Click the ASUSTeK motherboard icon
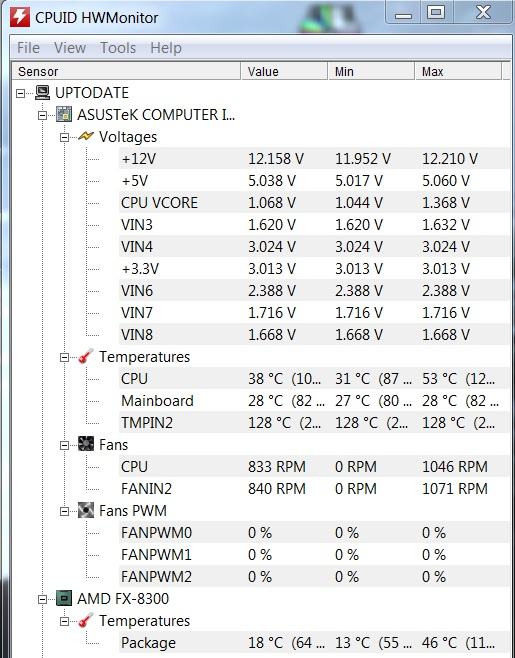The image size is (515, 658). [64, 115]
